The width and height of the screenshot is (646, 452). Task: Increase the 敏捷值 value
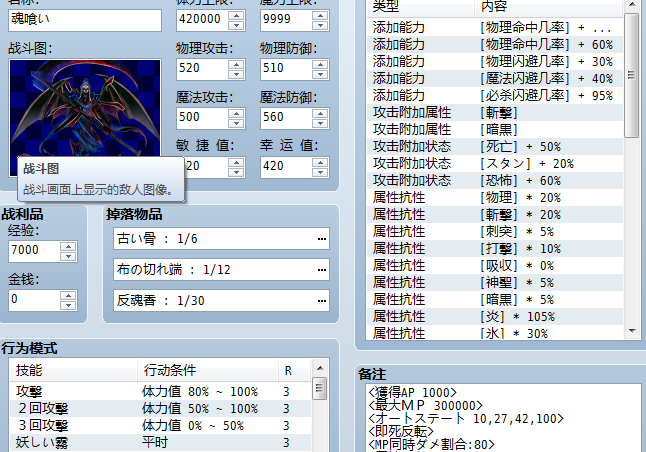point(236,162)
